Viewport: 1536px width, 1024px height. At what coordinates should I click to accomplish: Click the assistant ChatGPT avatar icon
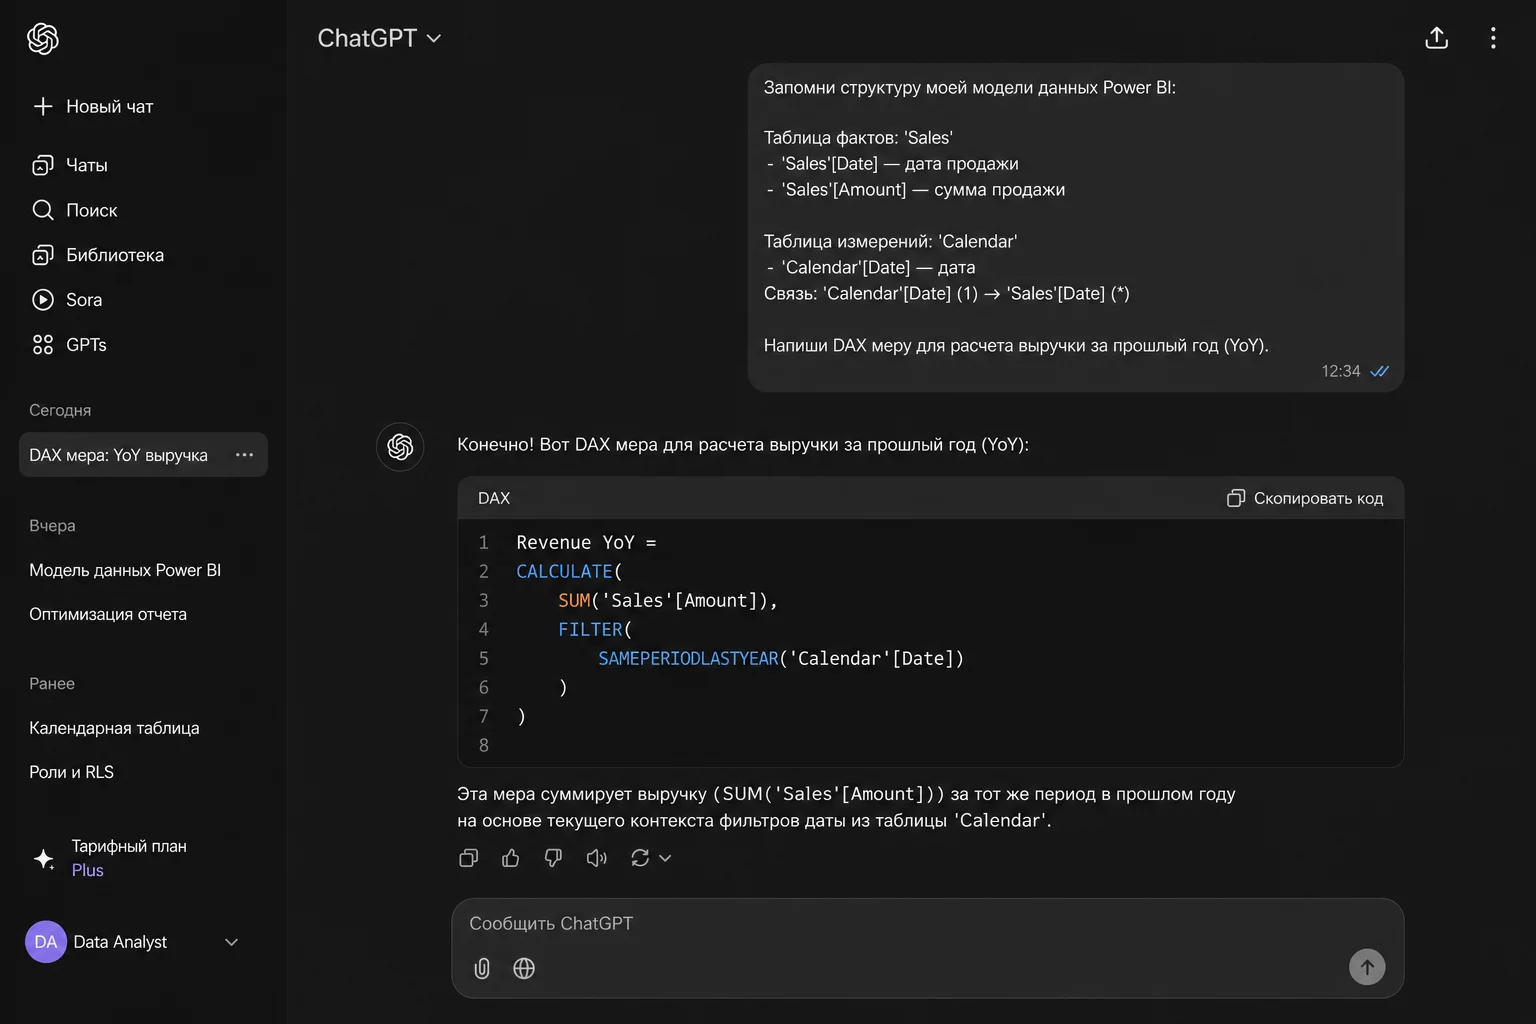coord(400,446)
